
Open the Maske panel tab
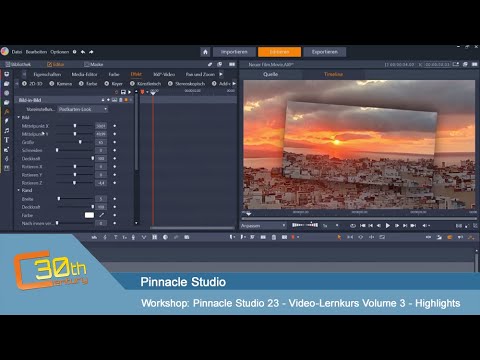94,64
